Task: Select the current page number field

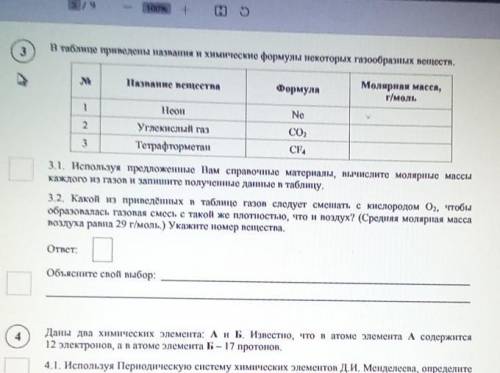Action: coord(74,5)
